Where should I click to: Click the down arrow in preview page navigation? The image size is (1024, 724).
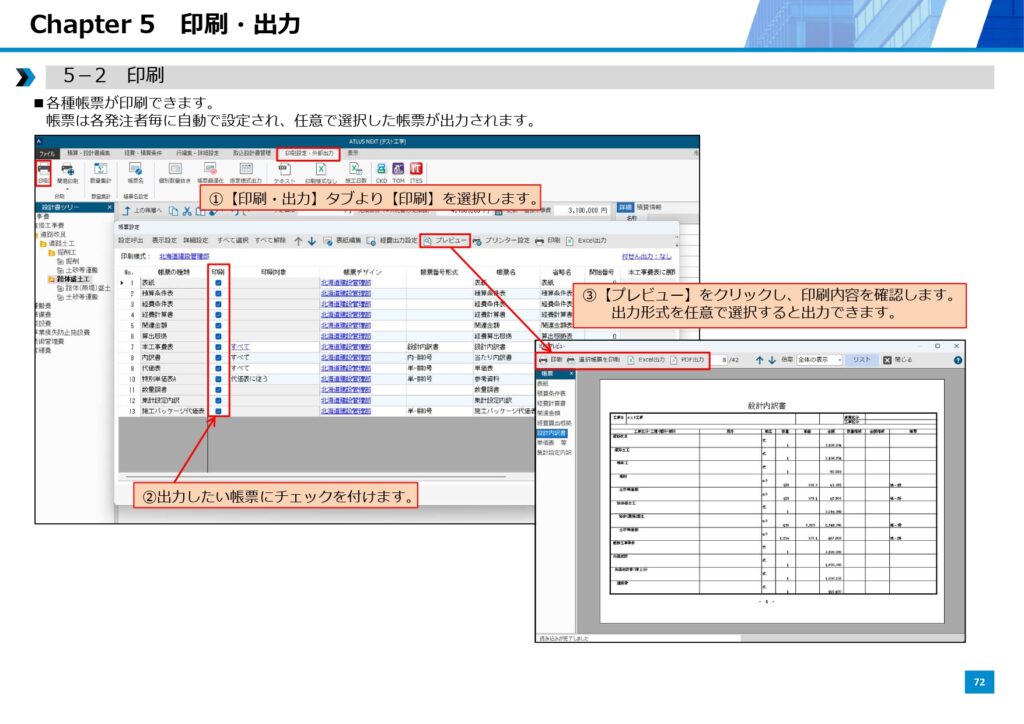click(x=771, y=359)
